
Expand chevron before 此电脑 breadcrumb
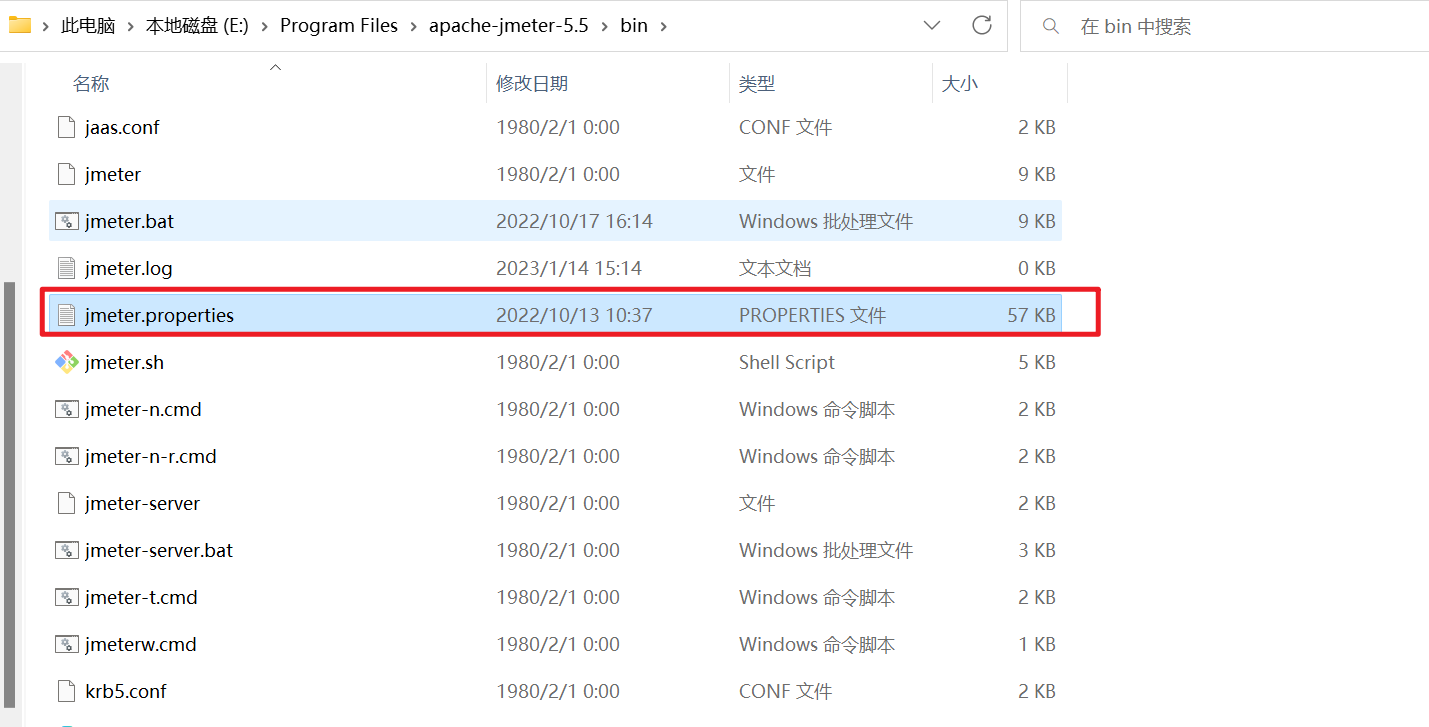coord(45,26)
